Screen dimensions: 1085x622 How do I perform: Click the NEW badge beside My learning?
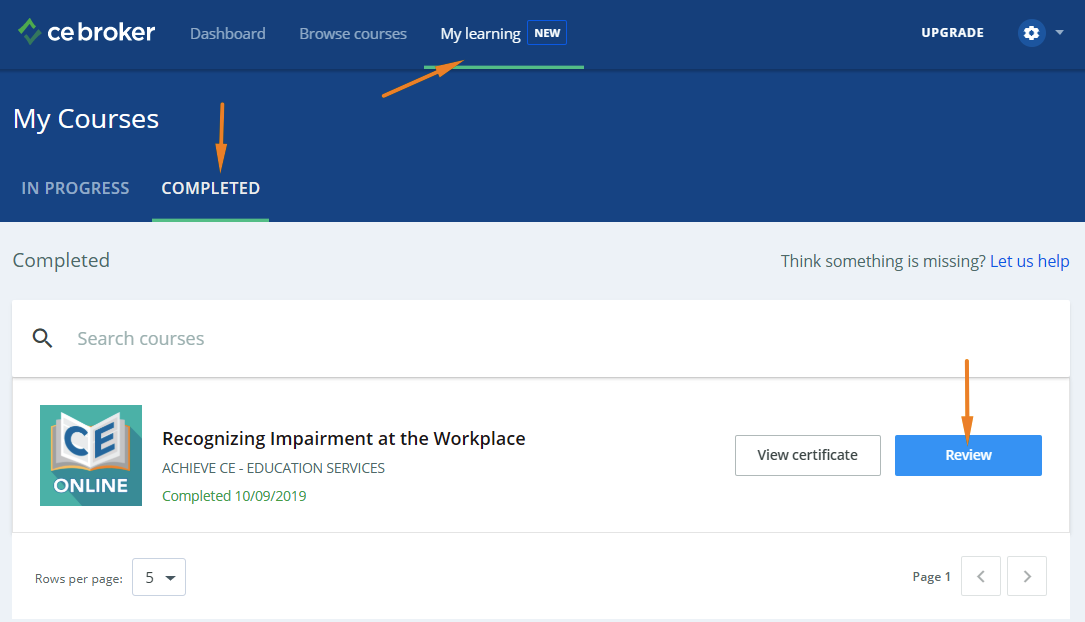coord(547,33)
